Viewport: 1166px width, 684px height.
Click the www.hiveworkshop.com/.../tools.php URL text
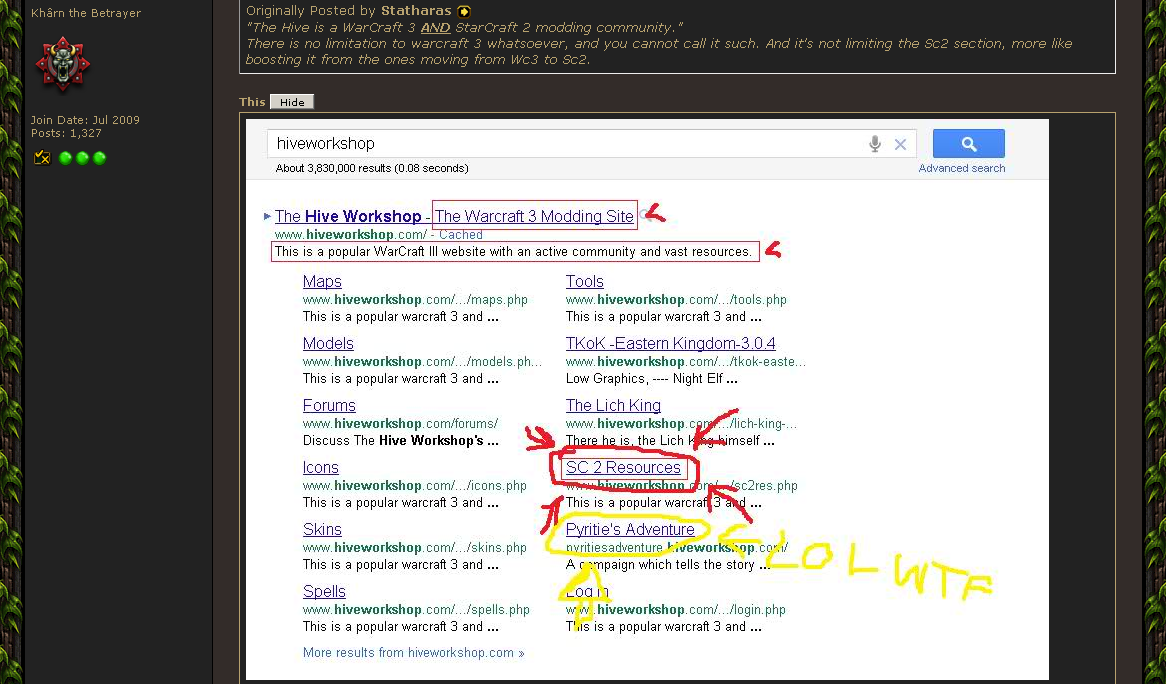676,300
